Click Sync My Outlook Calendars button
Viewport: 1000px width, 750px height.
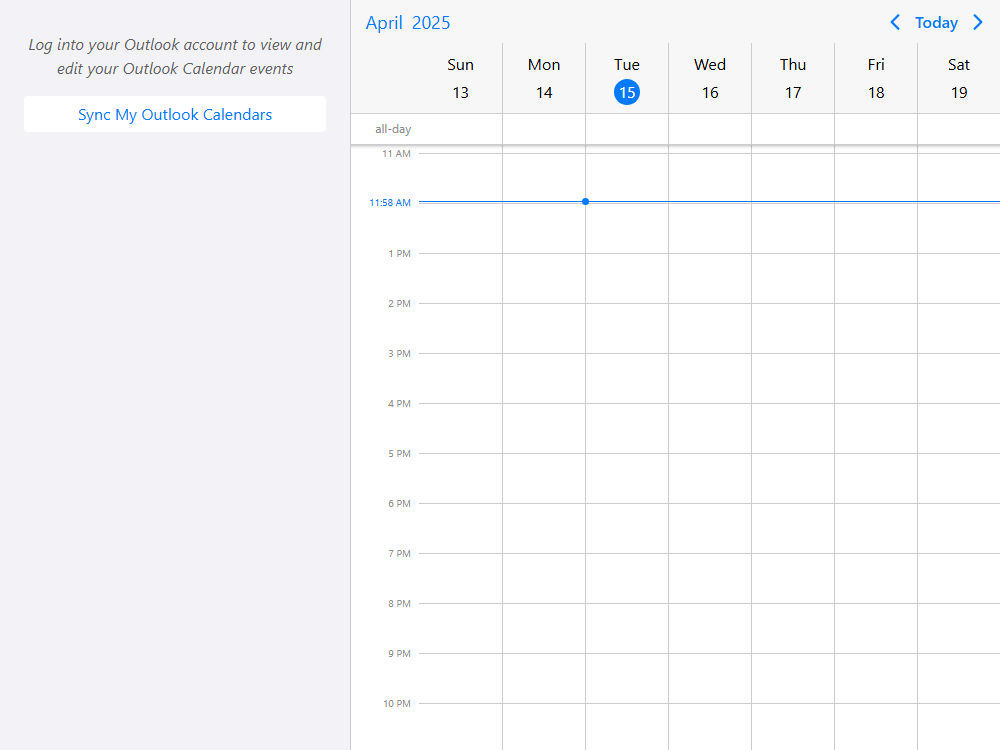175,114
